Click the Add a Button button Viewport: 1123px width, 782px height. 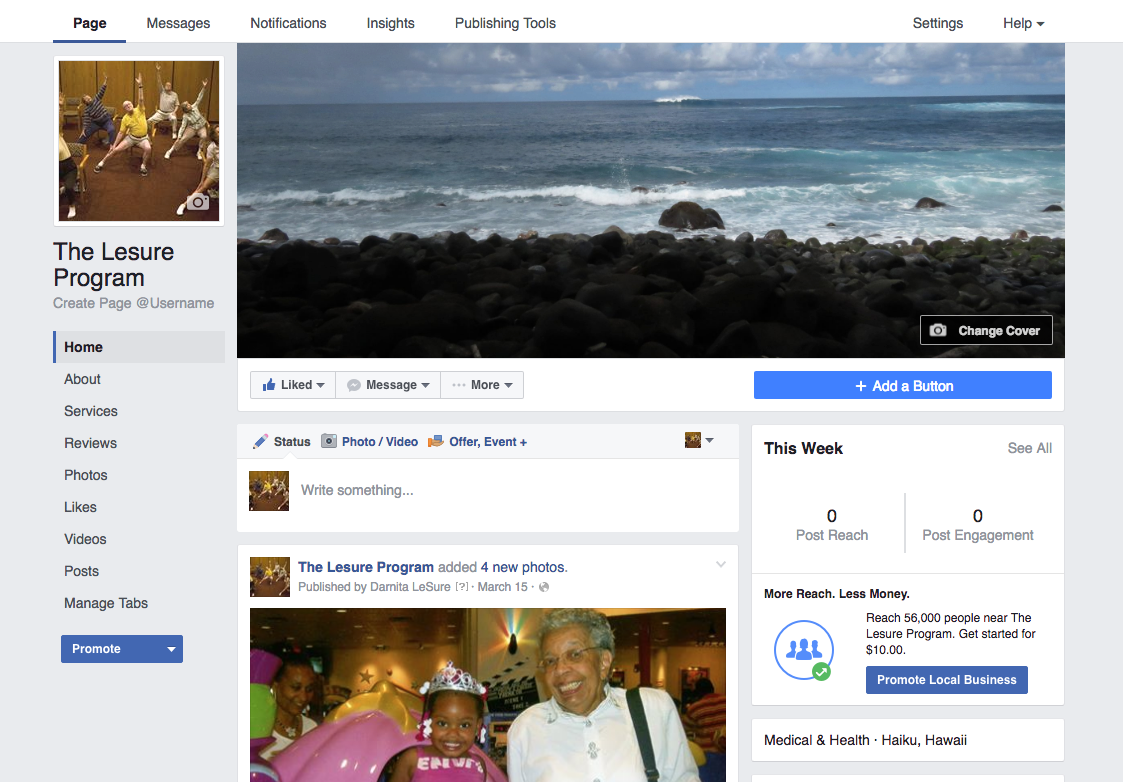pos(902,385)
